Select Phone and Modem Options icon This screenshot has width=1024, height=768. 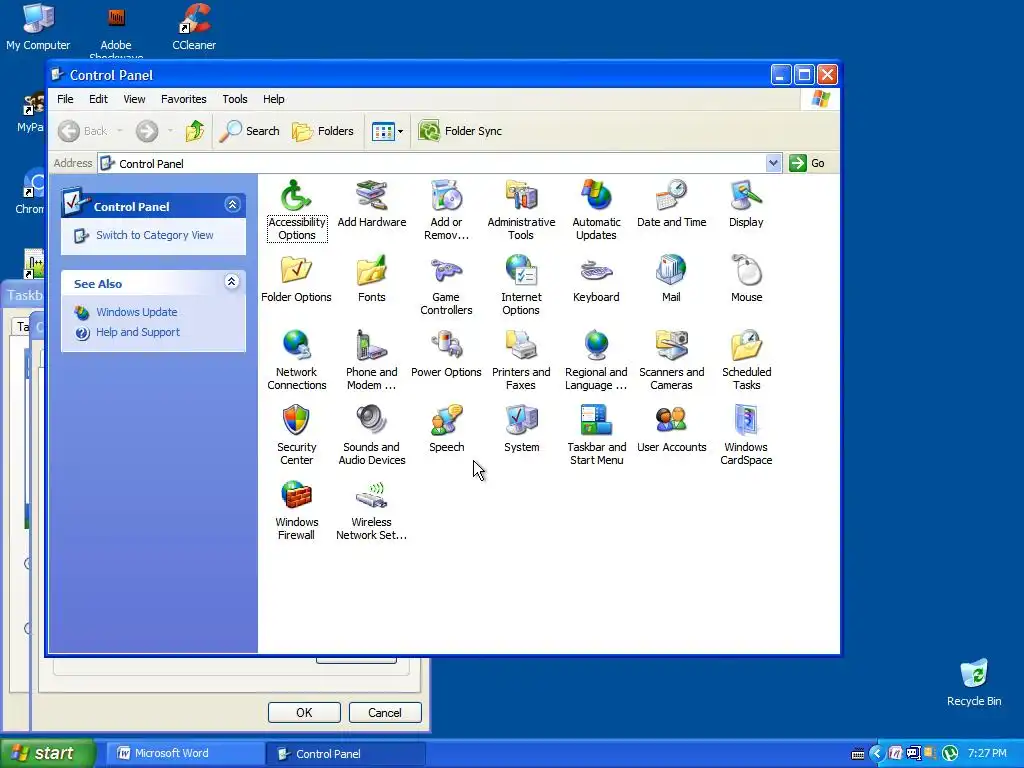coord(372,360)
